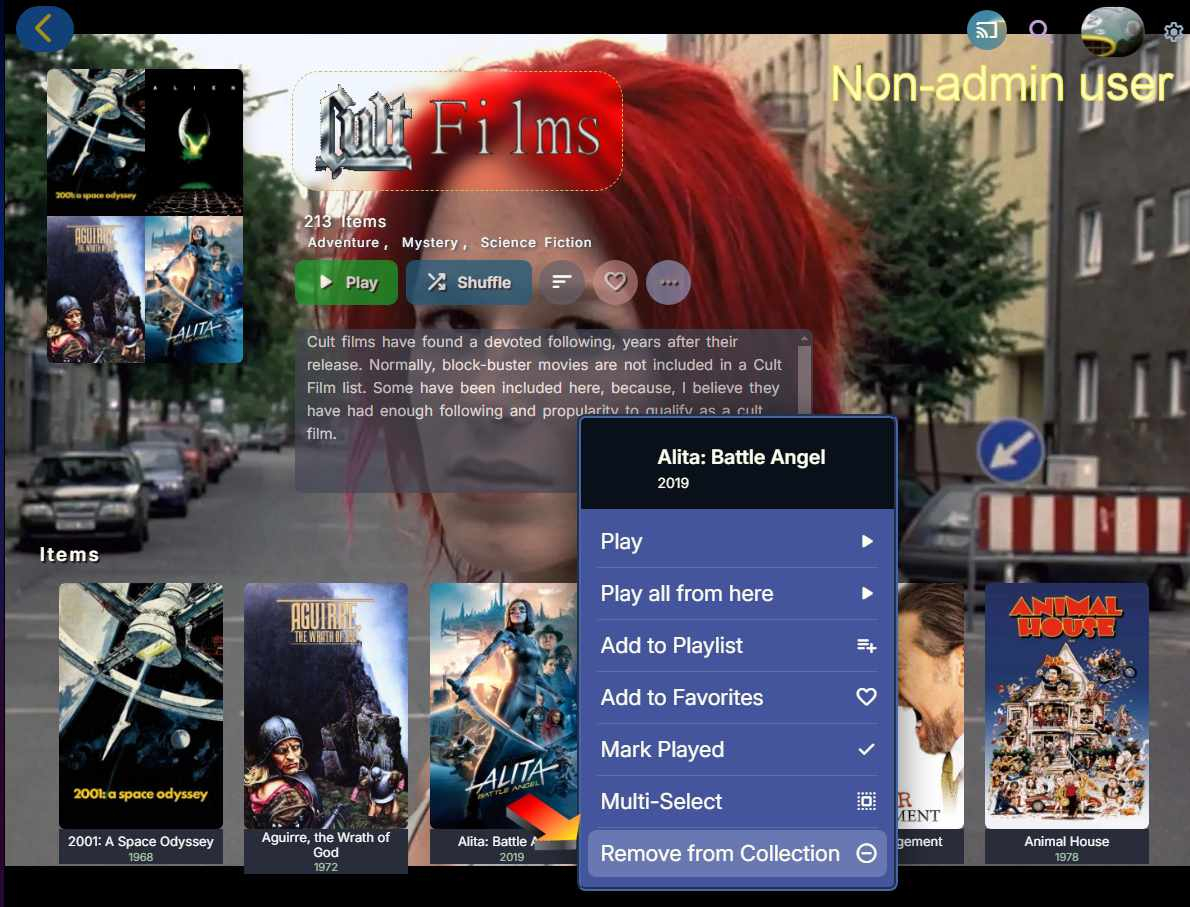This screenshot has width=1190, height=907.
Task: Open the settings gear icon
Action: pos(1173,32)
